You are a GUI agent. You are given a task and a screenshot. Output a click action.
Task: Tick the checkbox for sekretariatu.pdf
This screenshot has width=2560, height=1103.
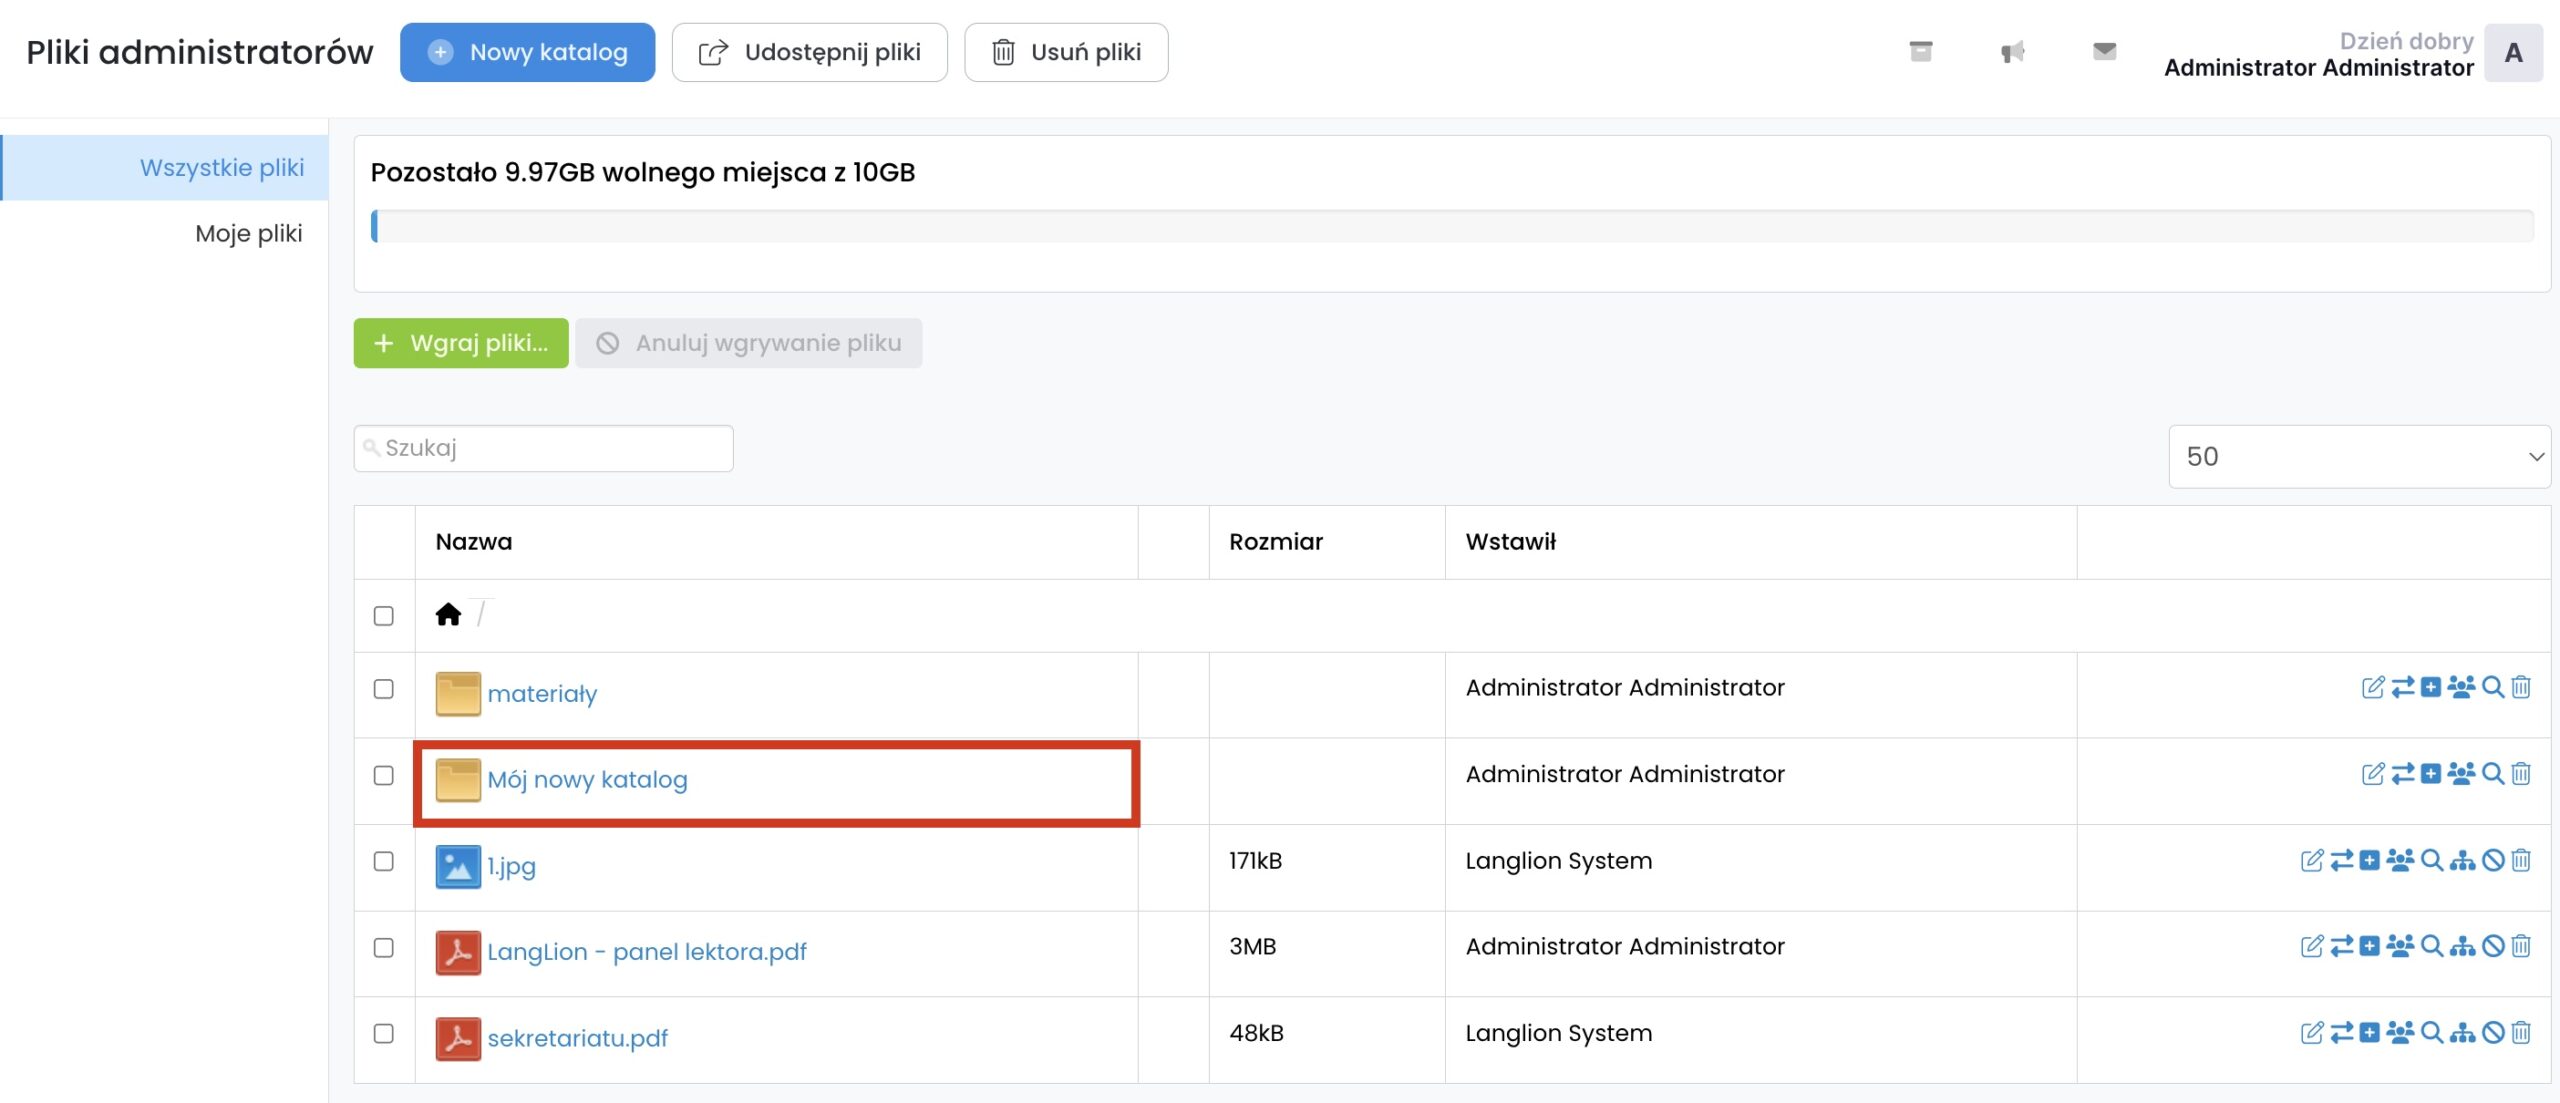click(383, 1033)
